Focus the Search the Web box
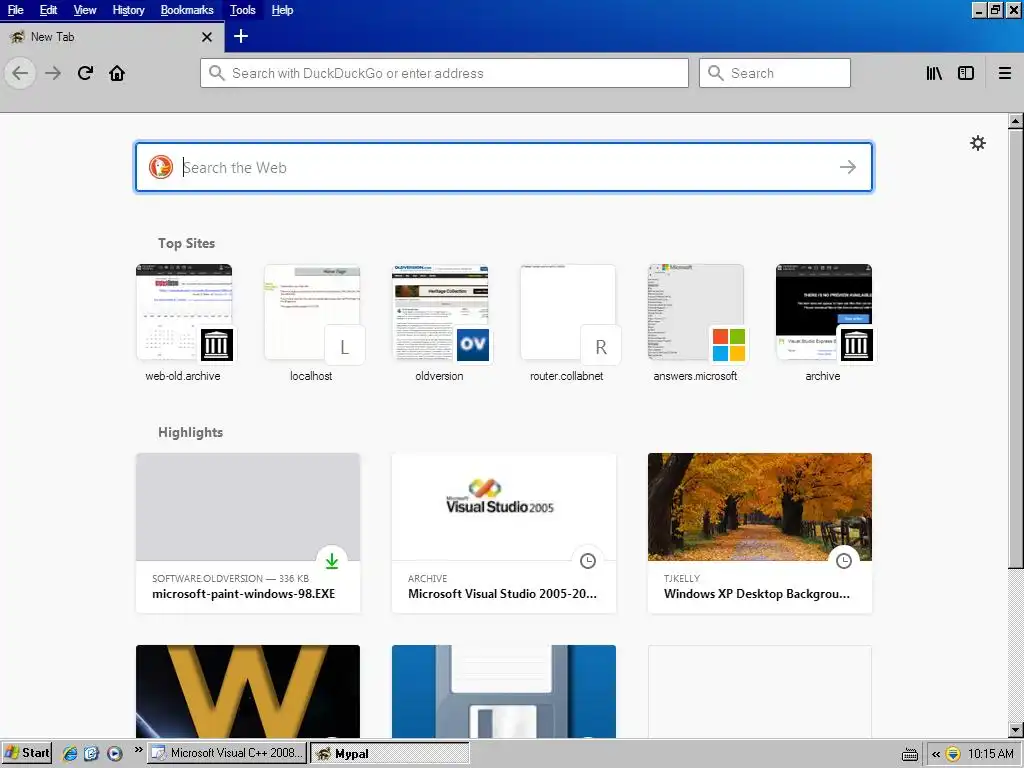 coord(504,167)
